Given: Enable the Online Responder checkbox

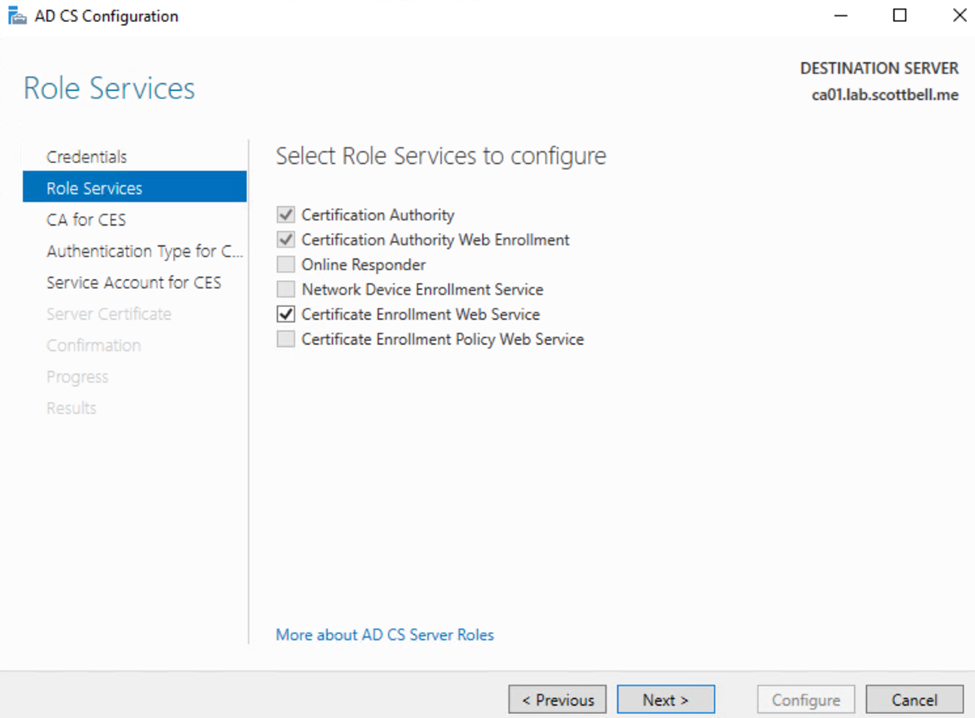Looking at the screenshot, I should click(286, 265).
